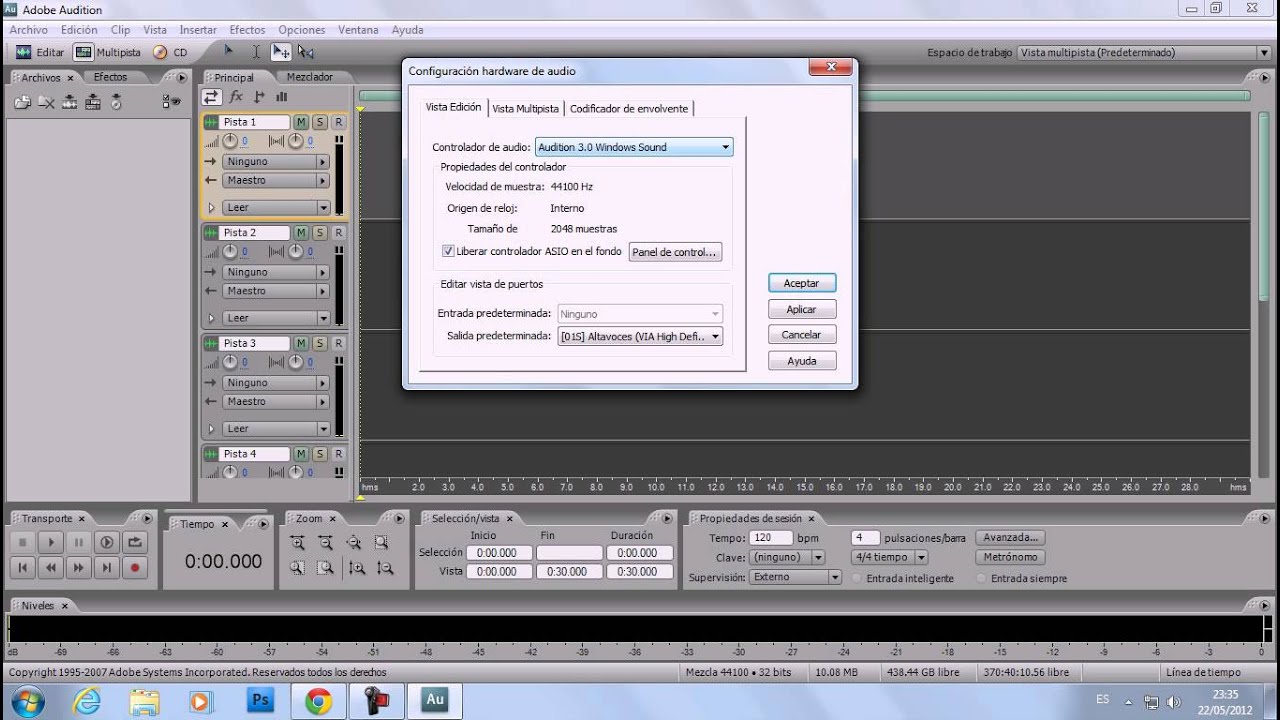
Task: Expand Pista 2 automation lanes triangle
Action: (x=211, y=318)
